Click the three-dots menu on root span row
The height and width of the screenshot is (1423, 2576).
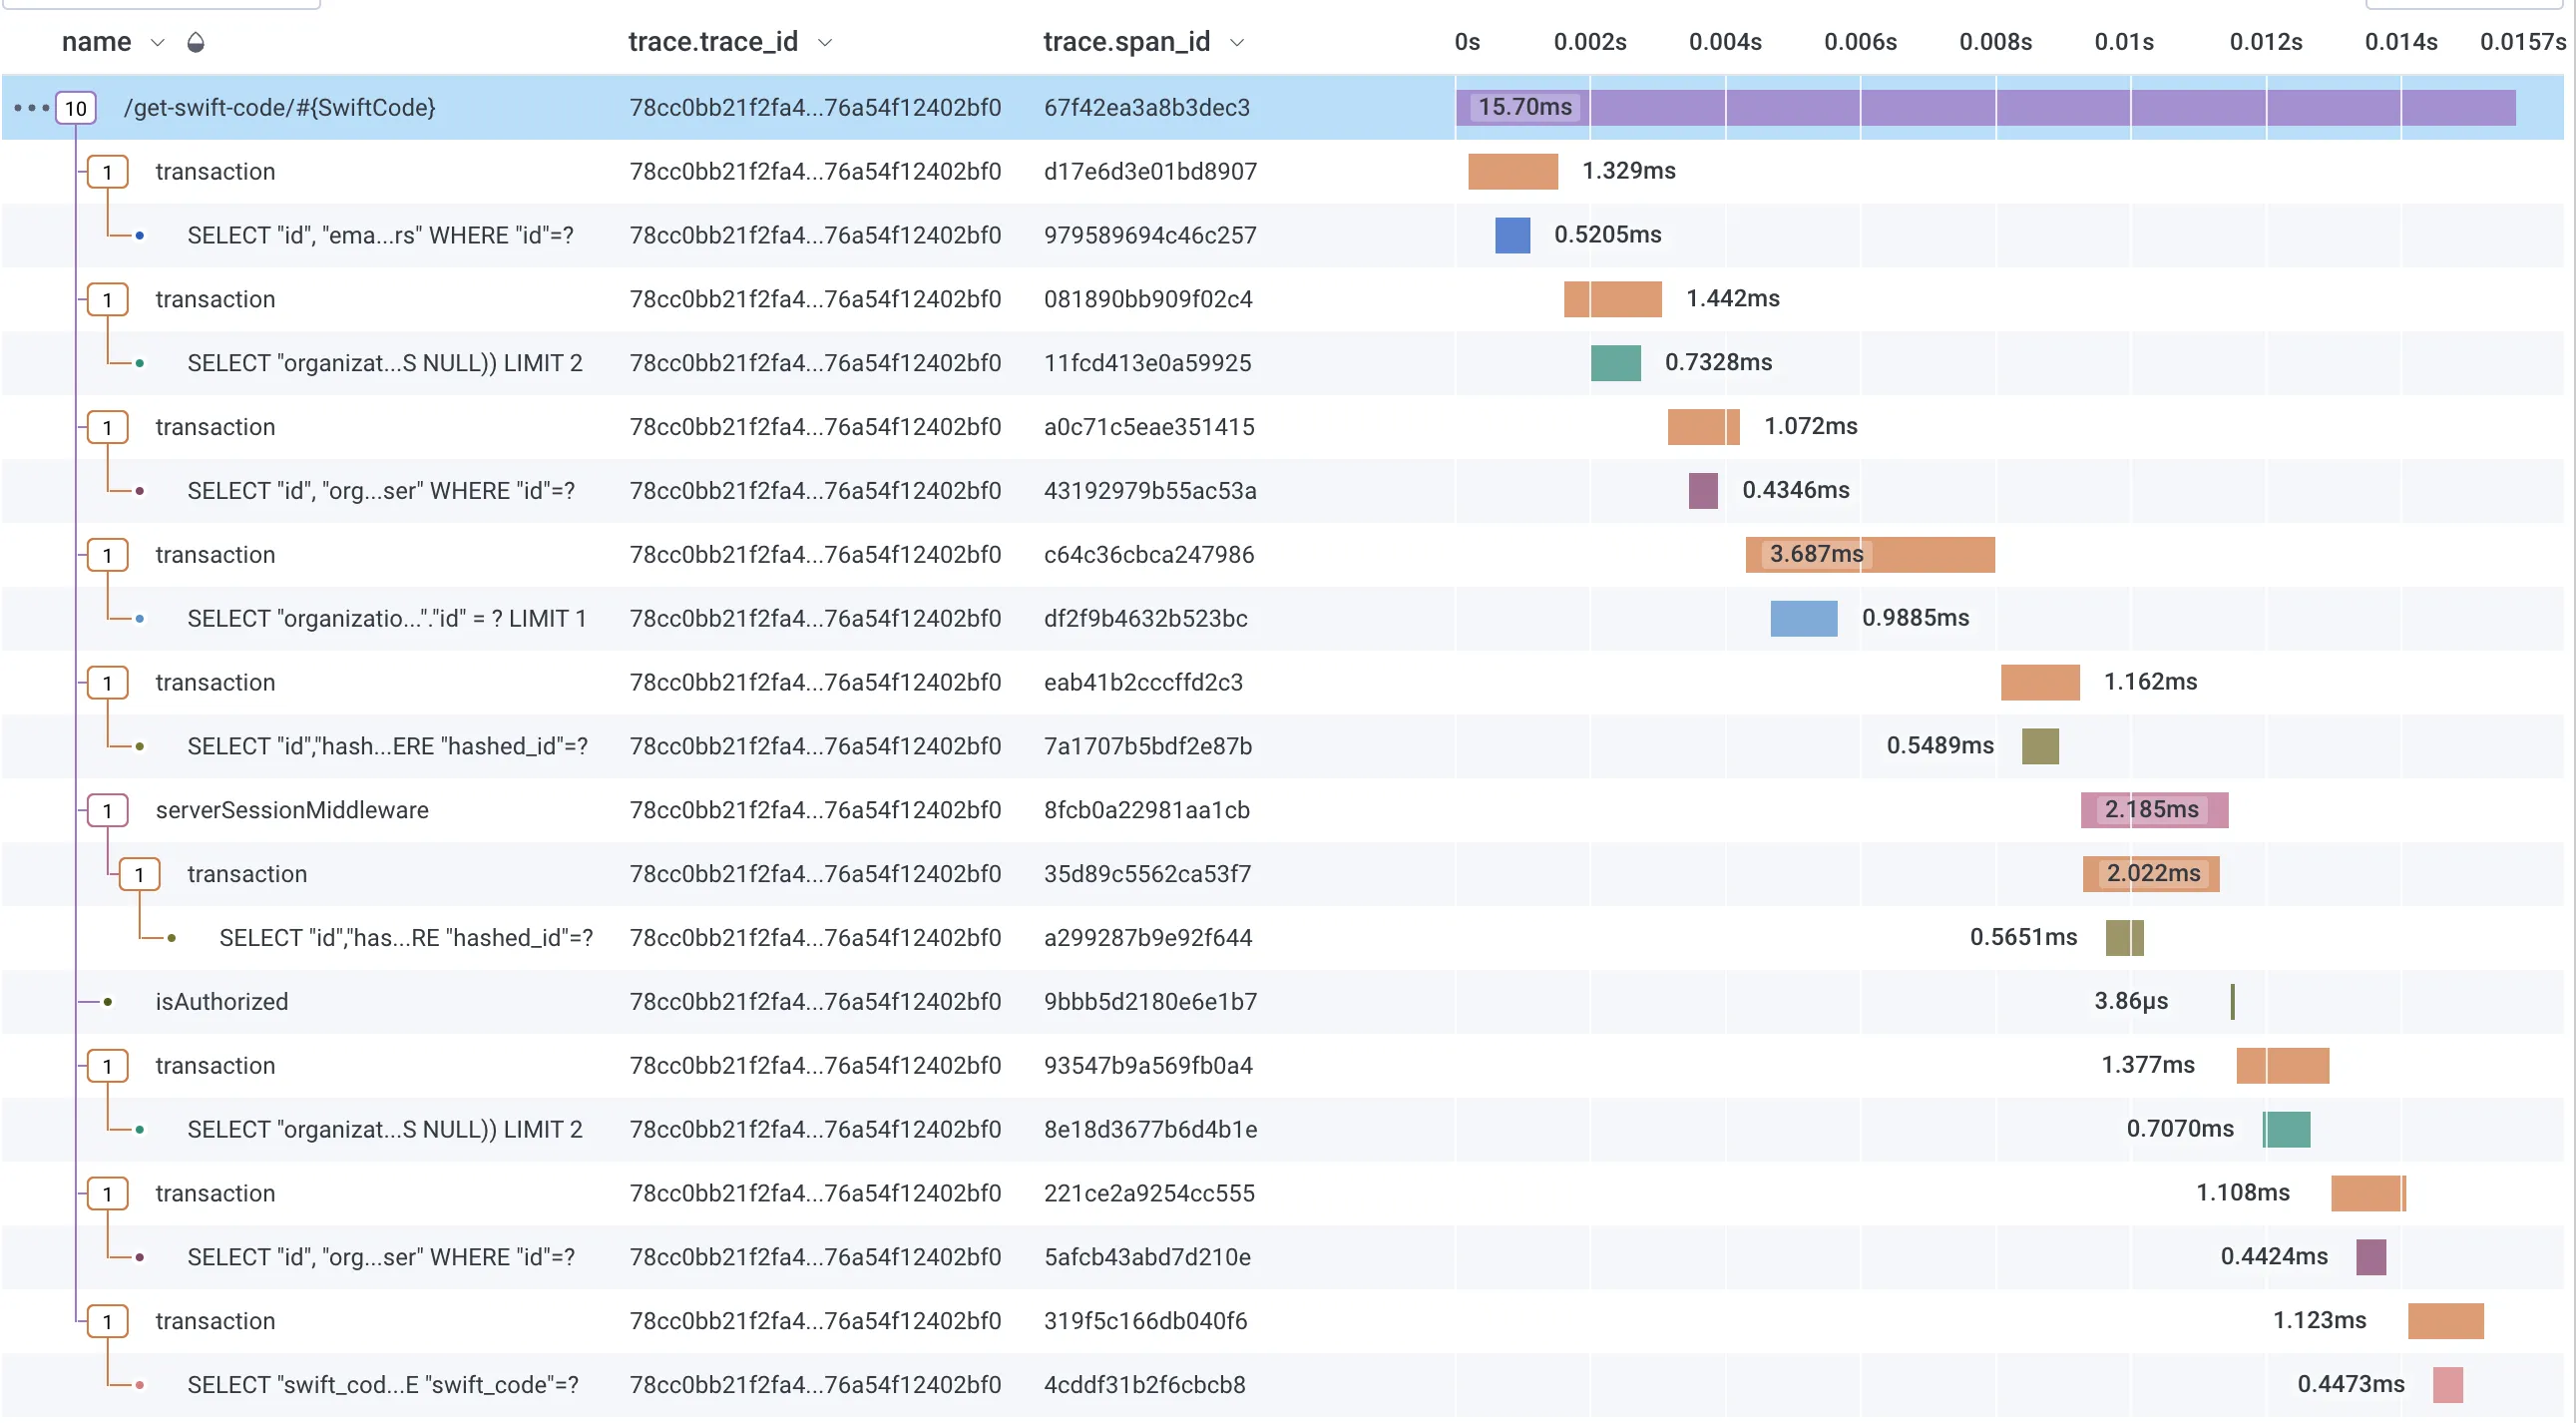[31, 108]
